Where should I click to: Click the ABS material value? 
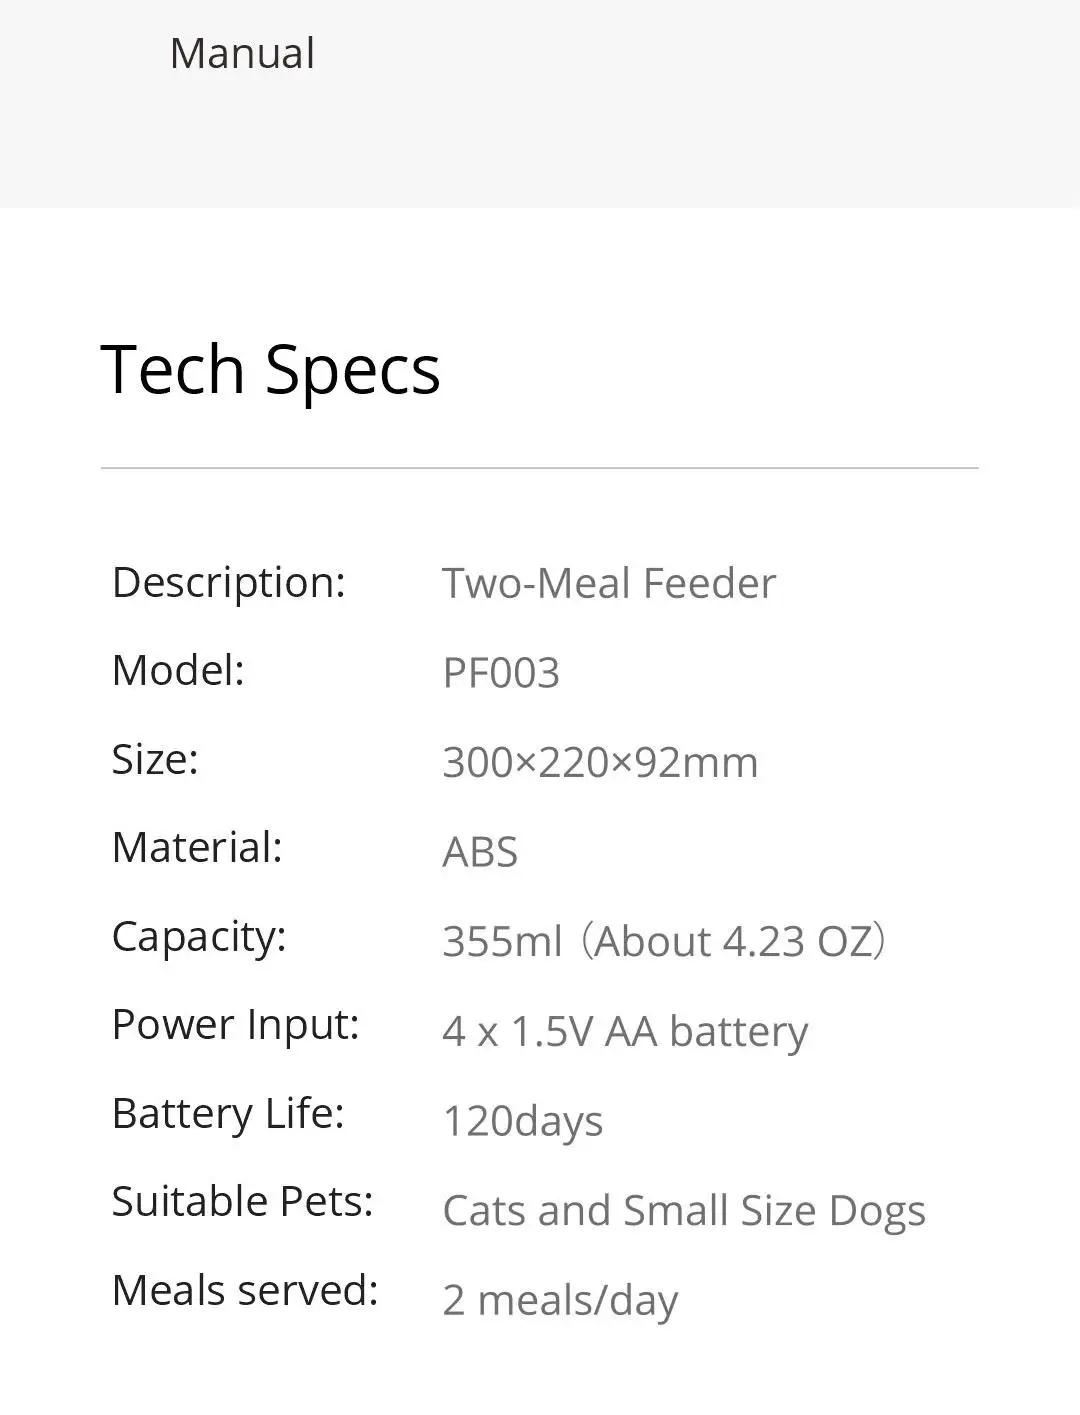(x=480, y=853)
